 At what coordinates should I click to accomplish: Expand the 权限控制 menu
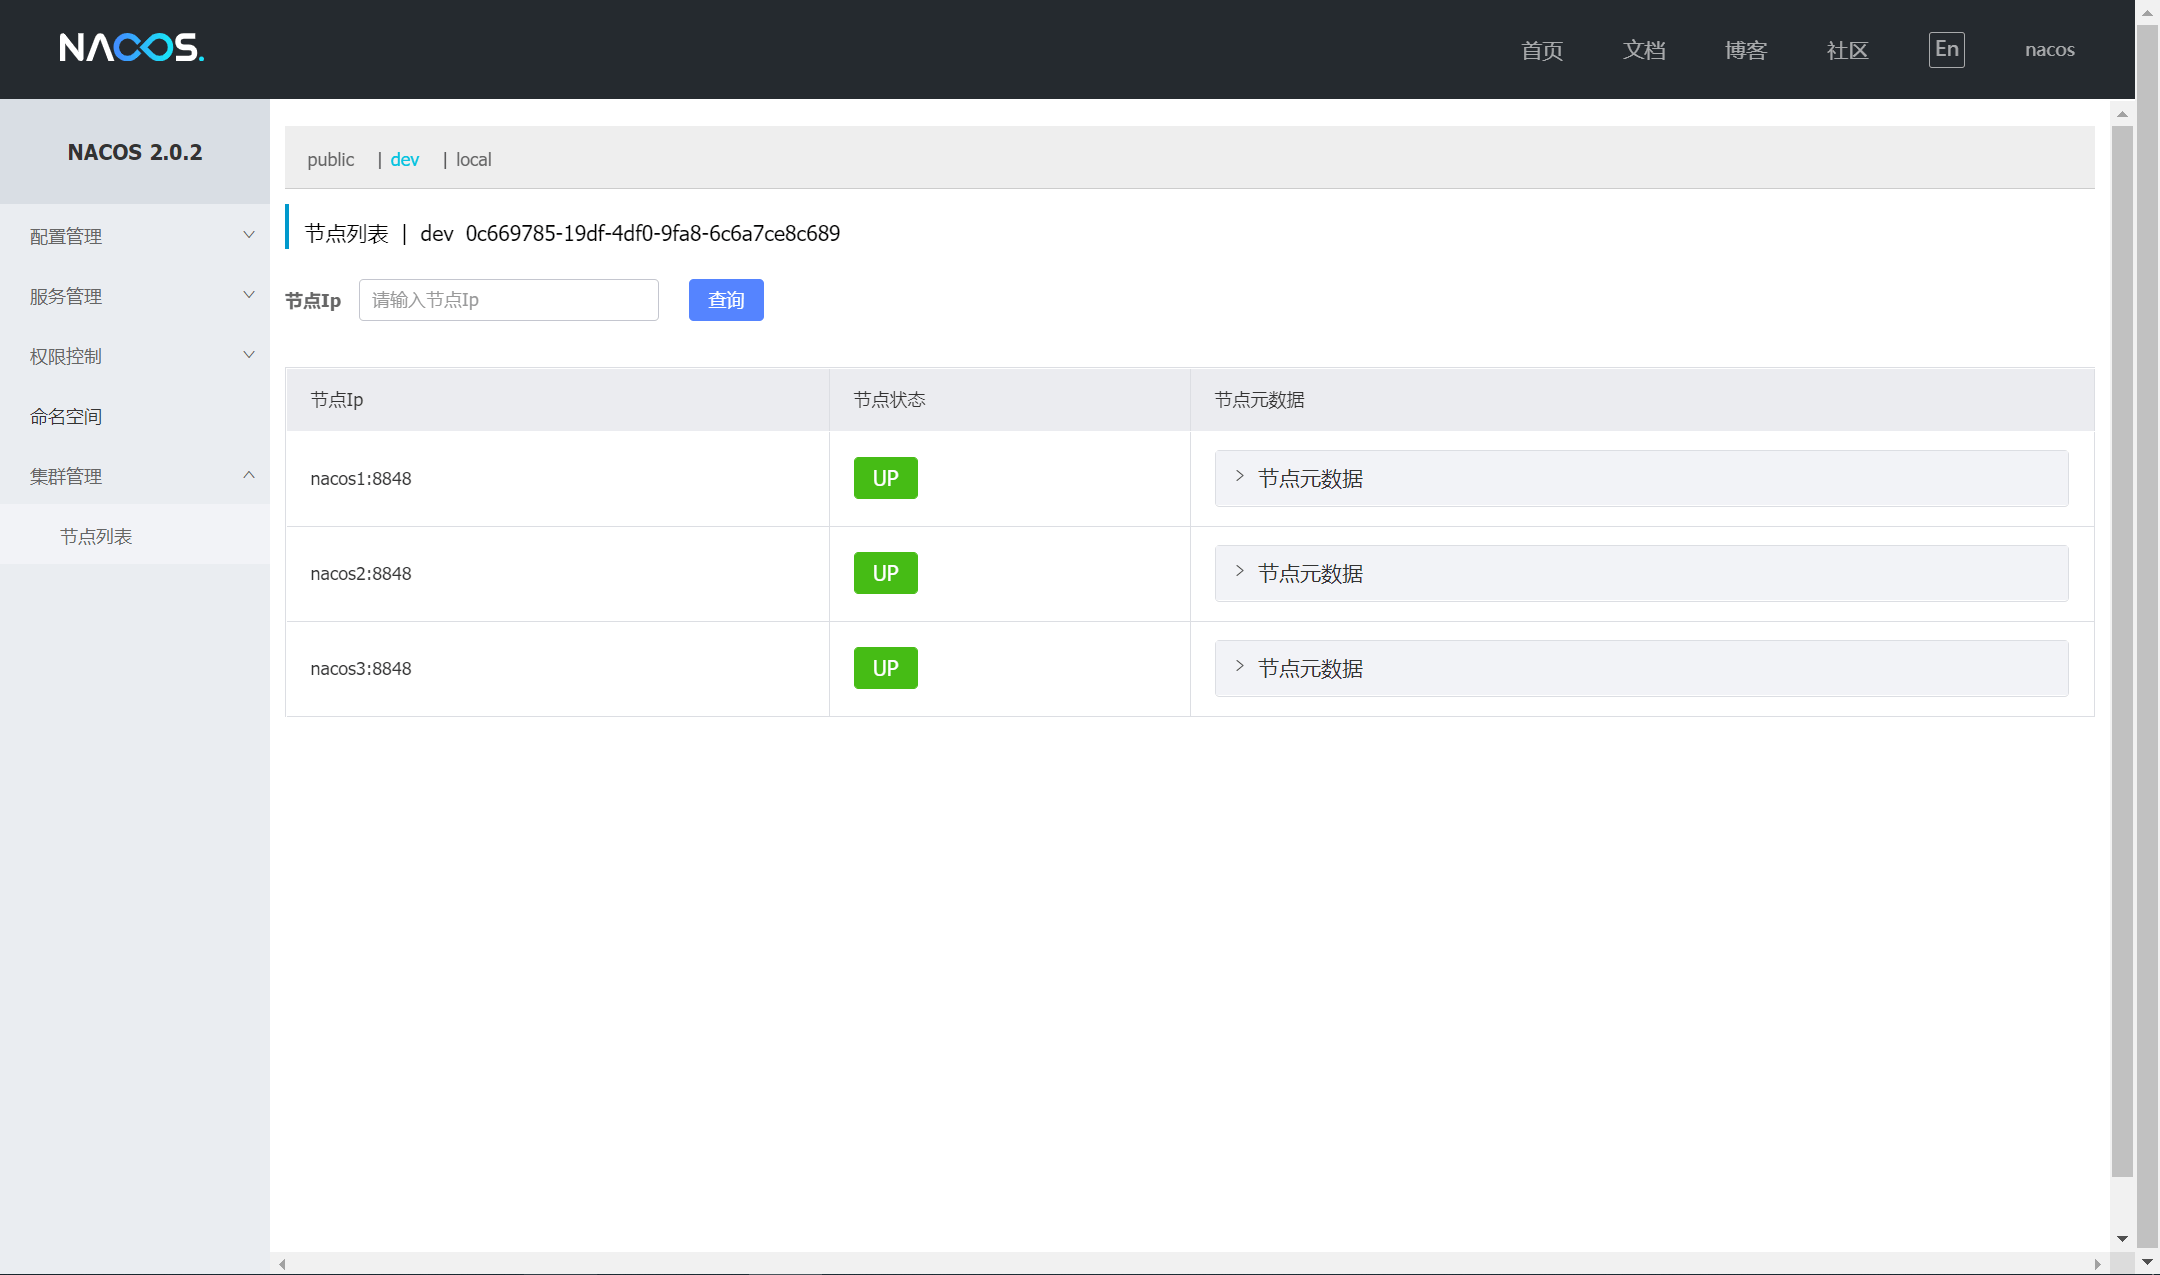click(135, 356)
